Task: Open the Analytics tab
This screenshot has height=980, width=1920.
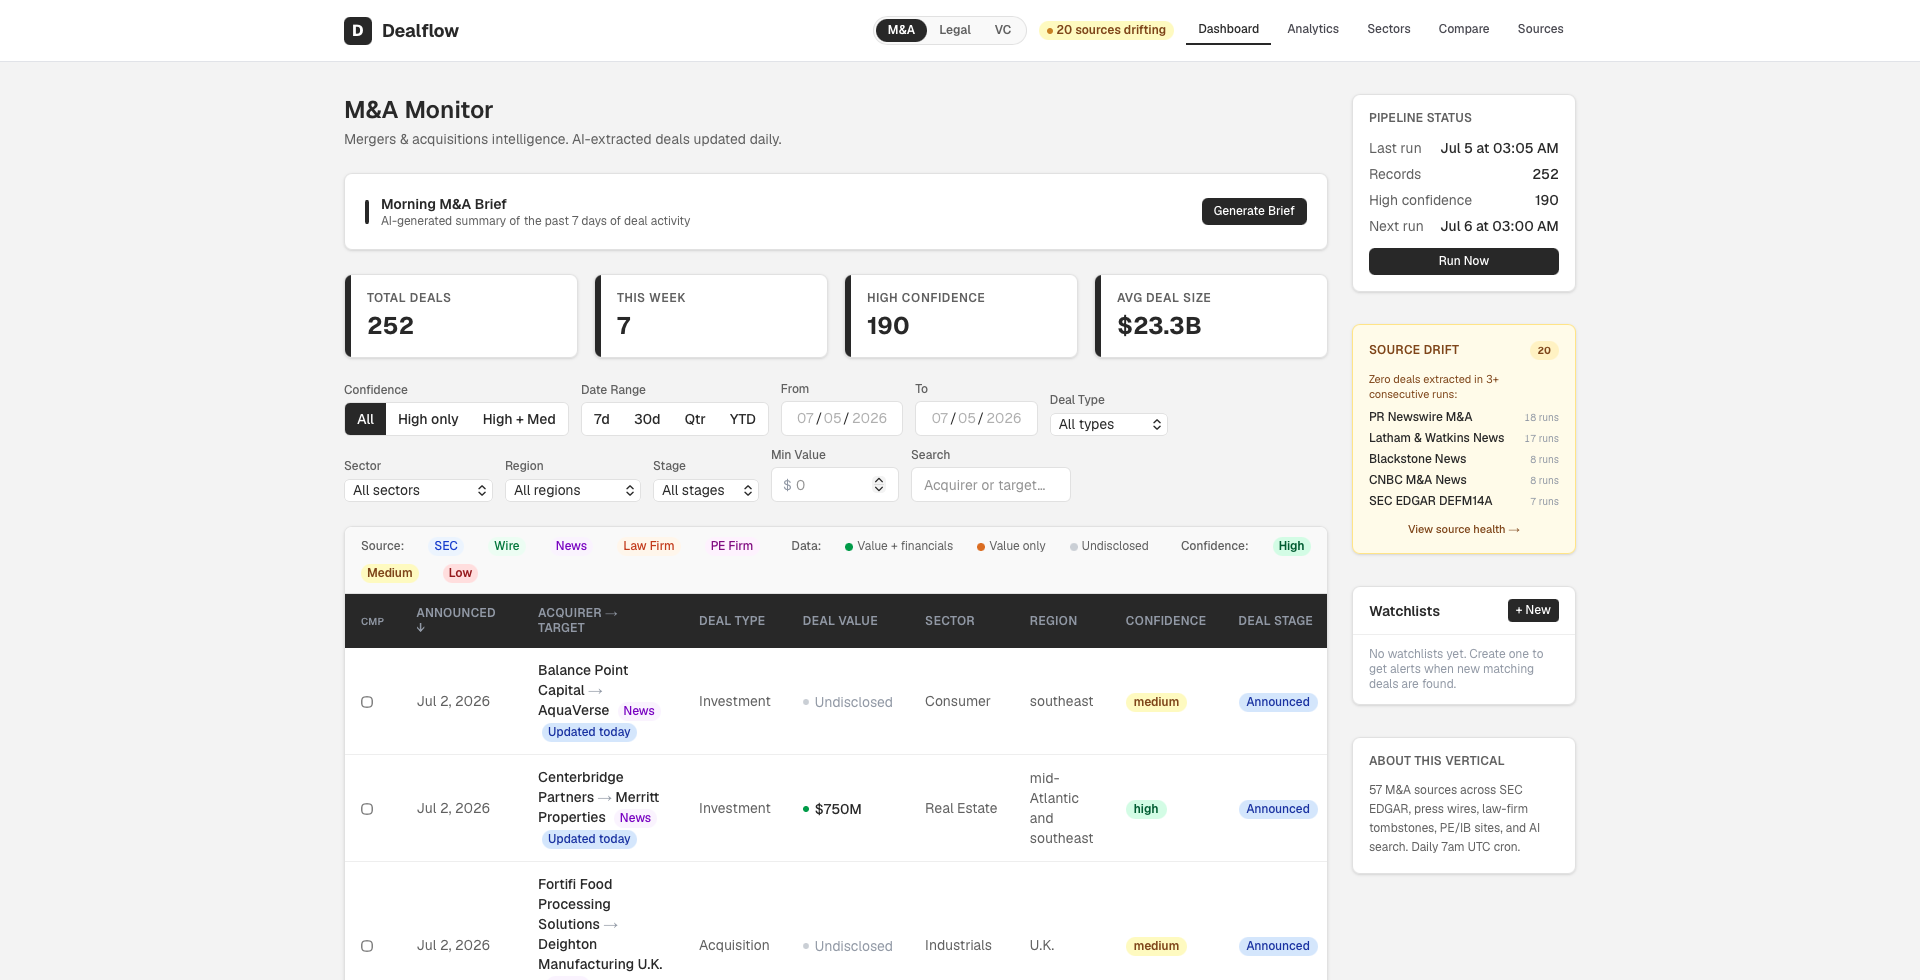Action: click(1313, 29)
